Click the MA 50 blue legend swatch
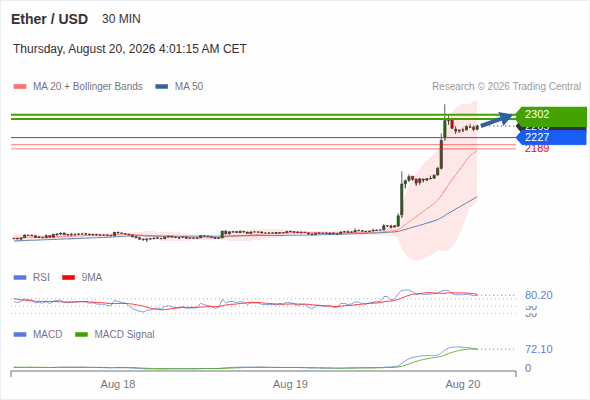The image size is (590, 400). click(162, 87)
